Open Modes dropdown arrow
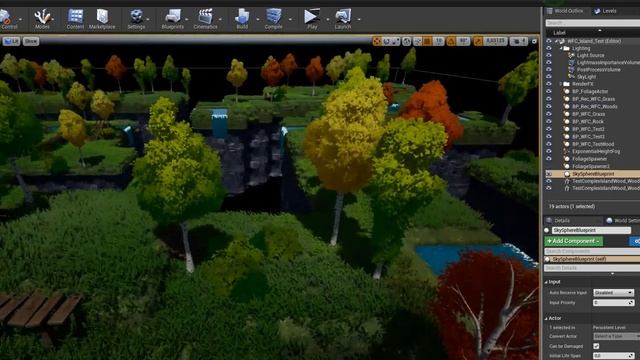 [x=53, y=19]
